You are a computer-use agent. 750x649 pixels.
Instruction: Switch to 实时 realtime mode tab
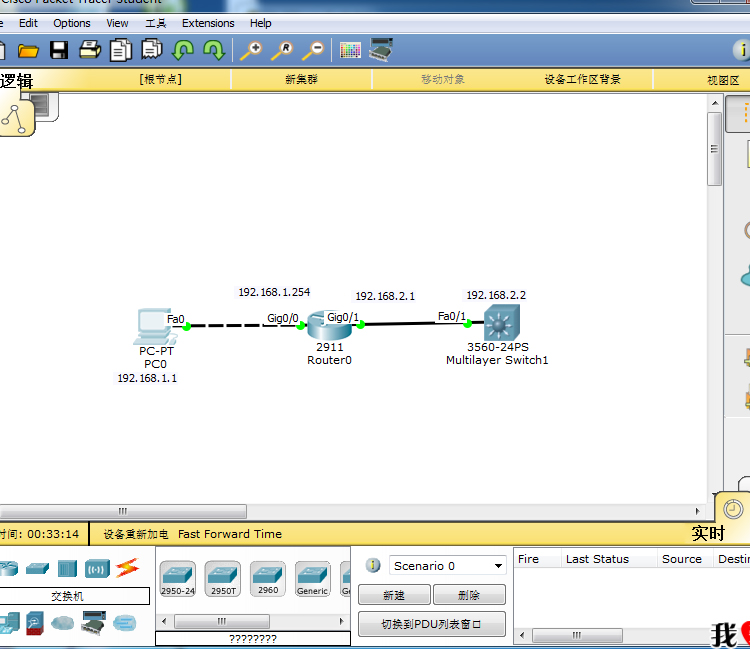tap(708, 533)
